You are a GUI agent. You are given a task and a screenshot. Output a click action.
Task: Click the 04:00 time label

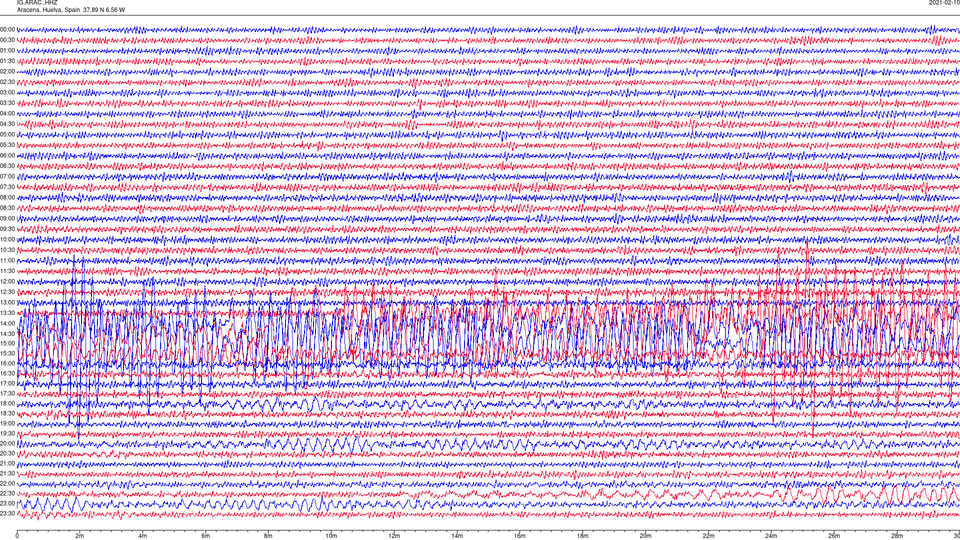point(7,113)
